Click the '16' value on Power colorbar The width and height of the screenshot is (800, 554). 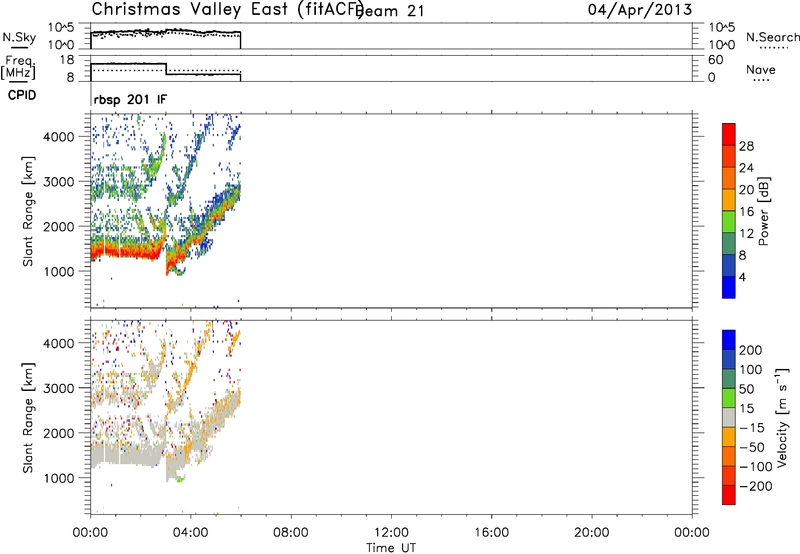tap(746, 212)
